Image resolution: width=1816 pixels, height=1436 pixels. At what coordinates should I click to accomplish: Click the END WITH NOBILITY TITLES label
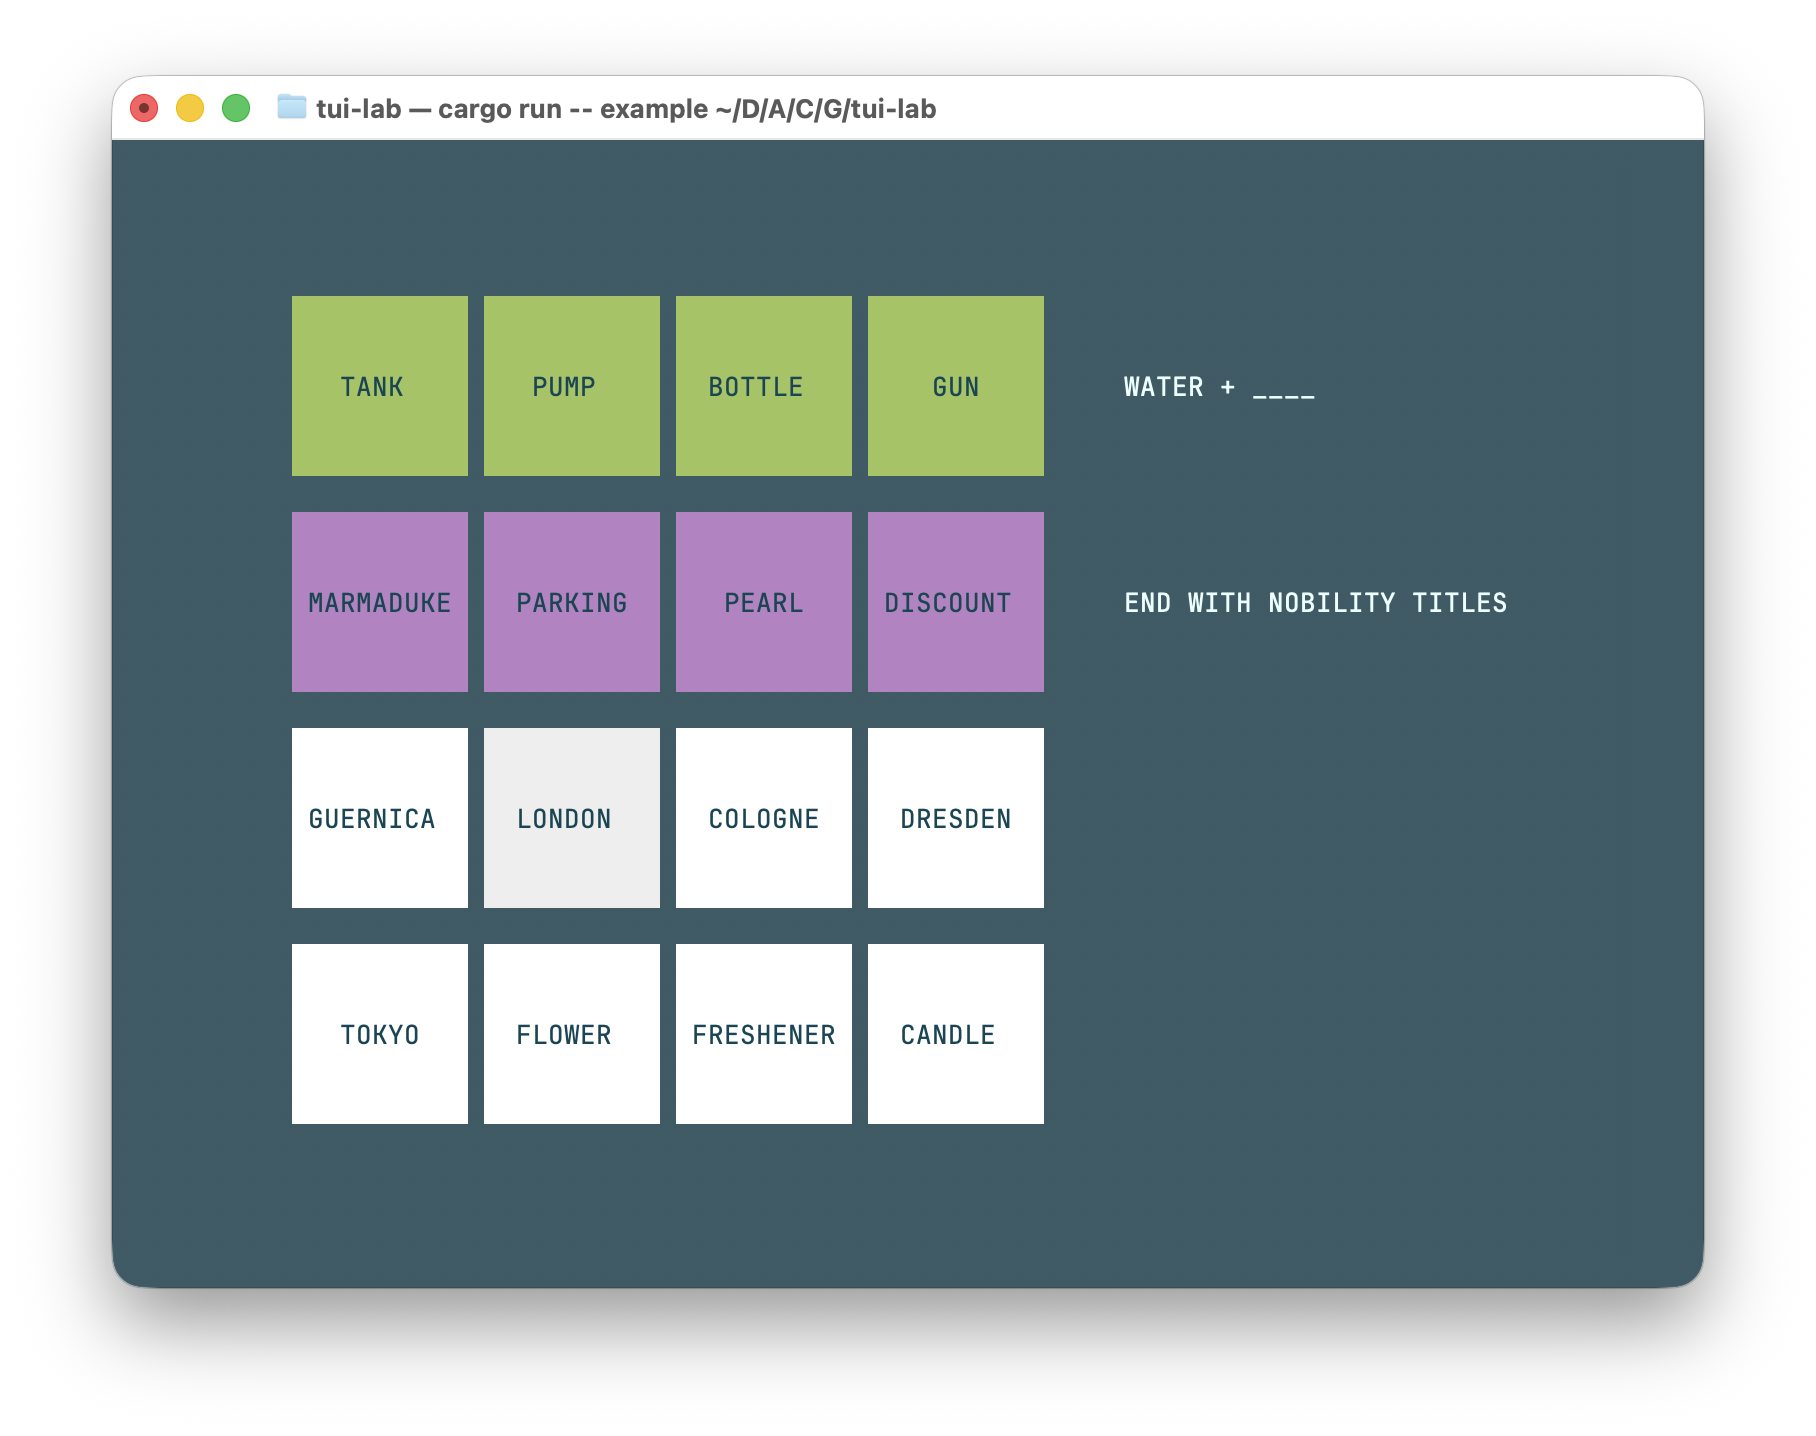coord(1315,603)
